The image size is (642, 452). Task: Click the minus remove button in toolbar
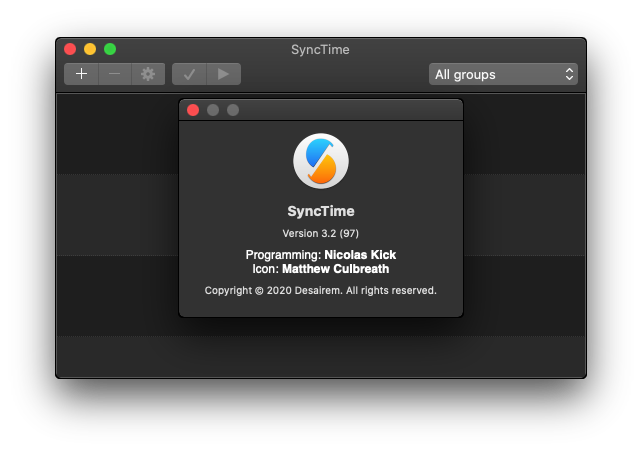pyautogui.click(x=115, y=74)
